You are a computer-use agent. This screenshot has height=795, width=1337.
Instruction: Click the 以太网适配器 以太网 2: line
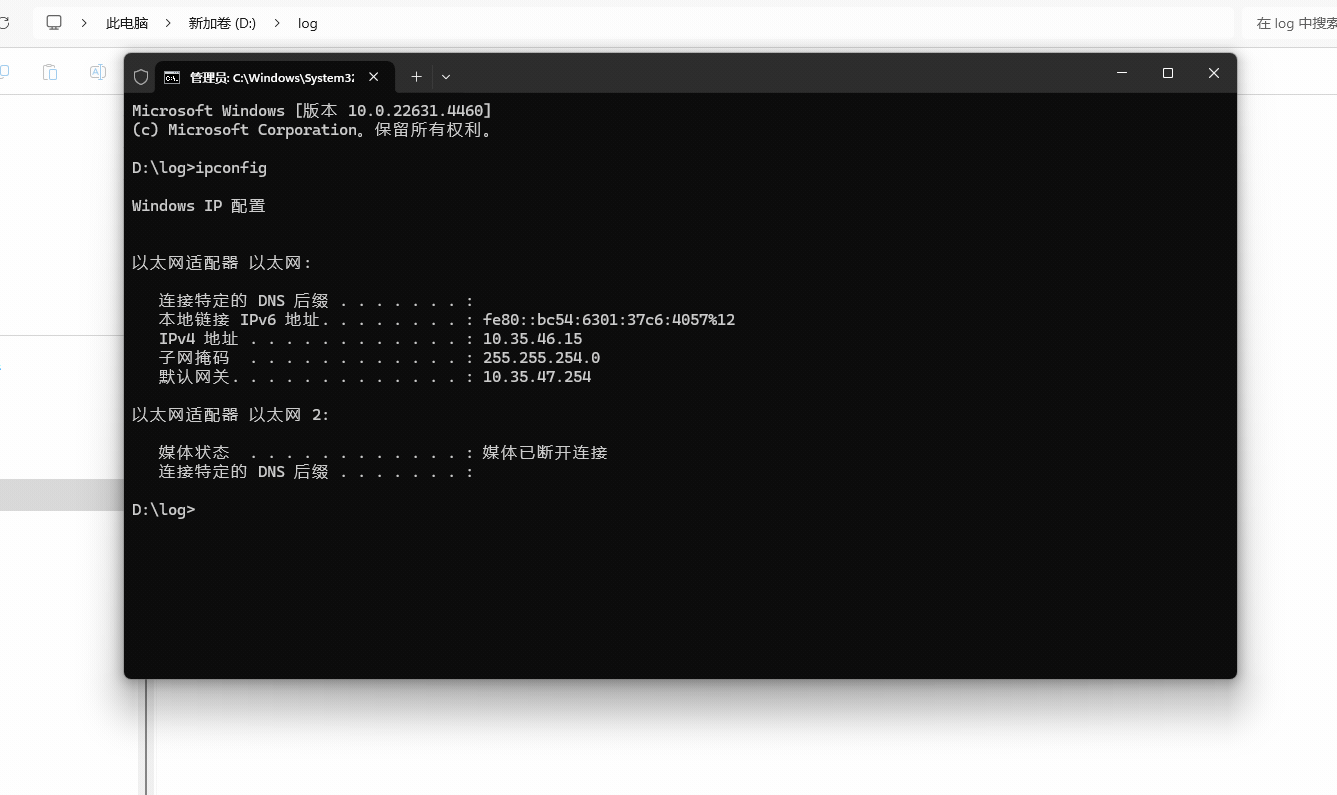point(230,415)
